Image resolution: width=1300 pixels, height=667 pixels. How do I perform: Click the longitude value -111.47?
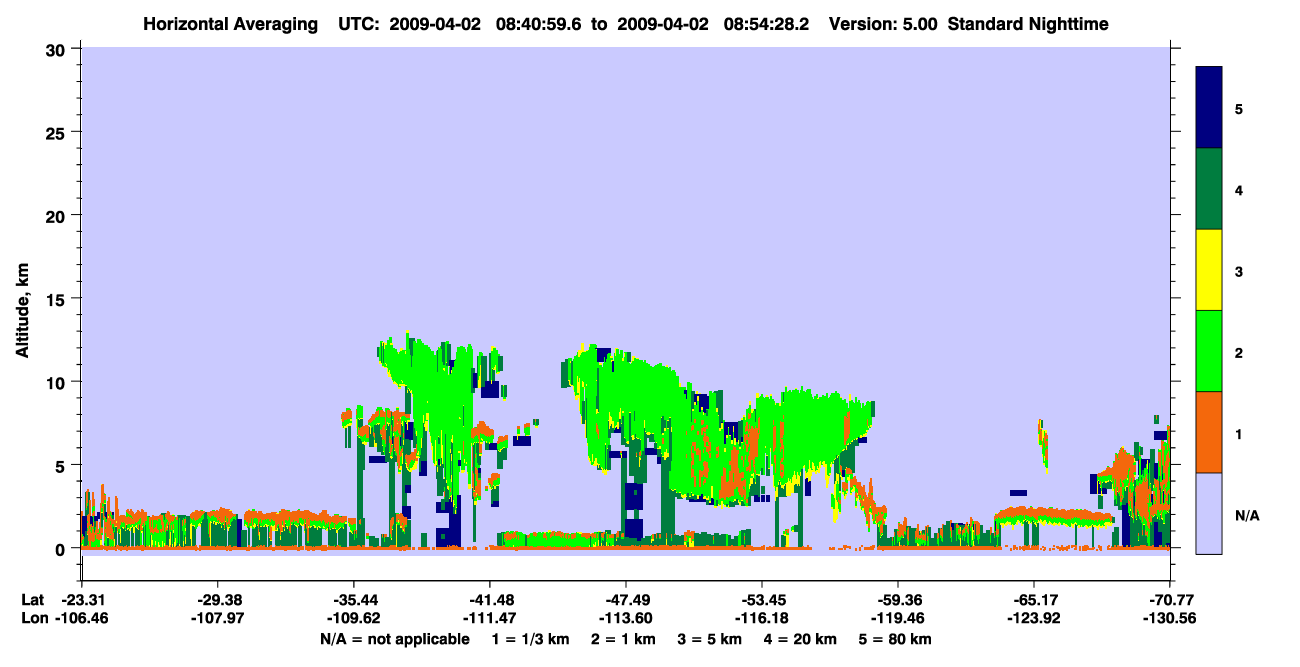(x=489, y=619)
